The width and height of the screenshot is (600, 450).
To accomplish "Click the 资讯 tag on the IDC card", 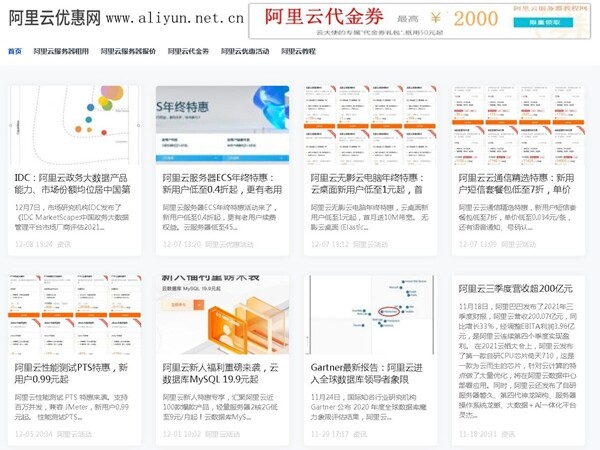I will pyautogui.click(x=64, y=244).
